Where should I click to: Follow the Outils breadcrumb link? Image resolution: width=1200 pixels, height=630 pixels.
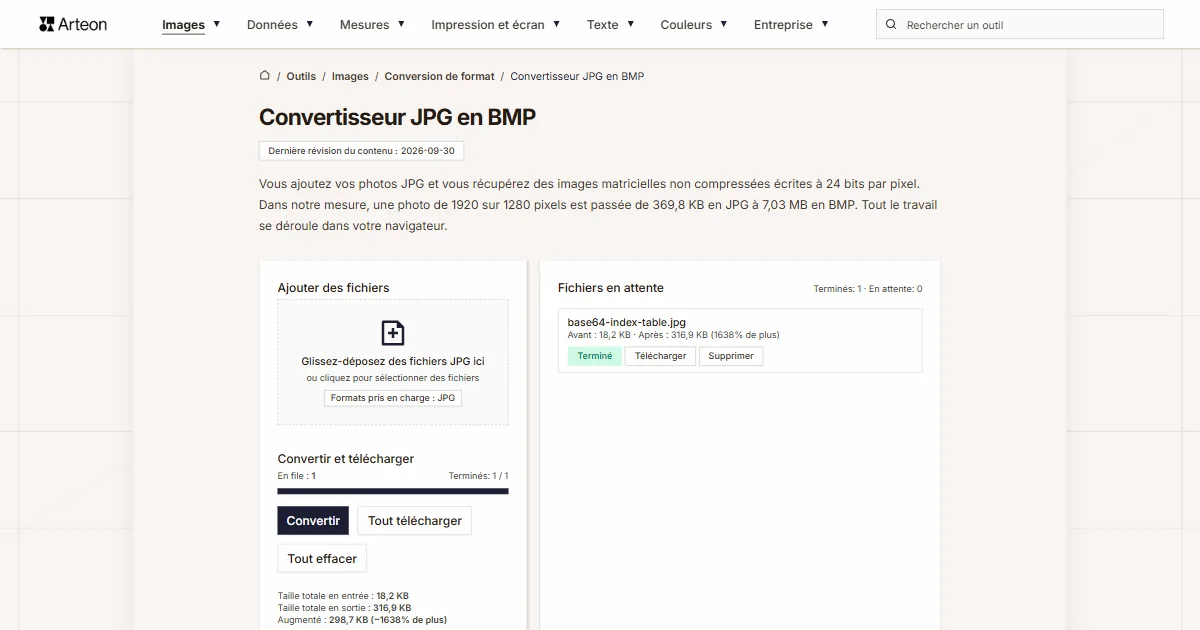(x=301, y=76)
